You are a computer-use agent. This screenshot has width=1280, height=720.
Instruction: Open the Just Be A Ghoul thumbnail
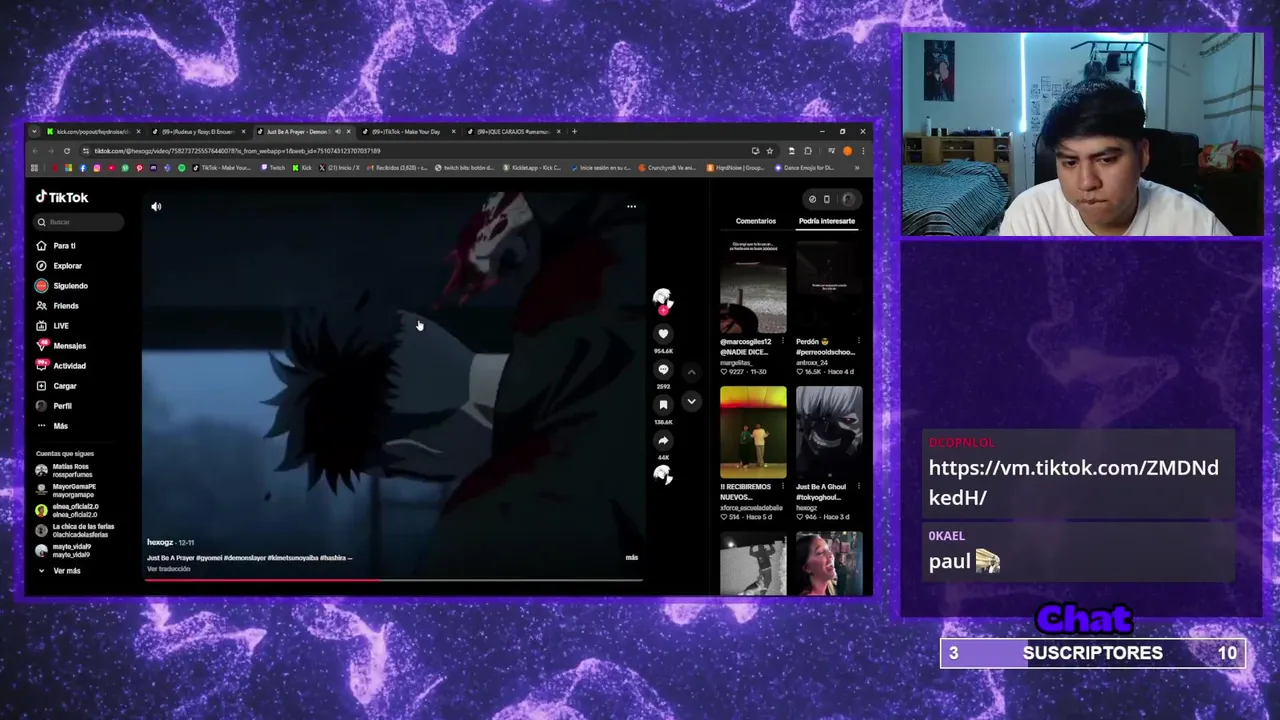coord(829,432)
